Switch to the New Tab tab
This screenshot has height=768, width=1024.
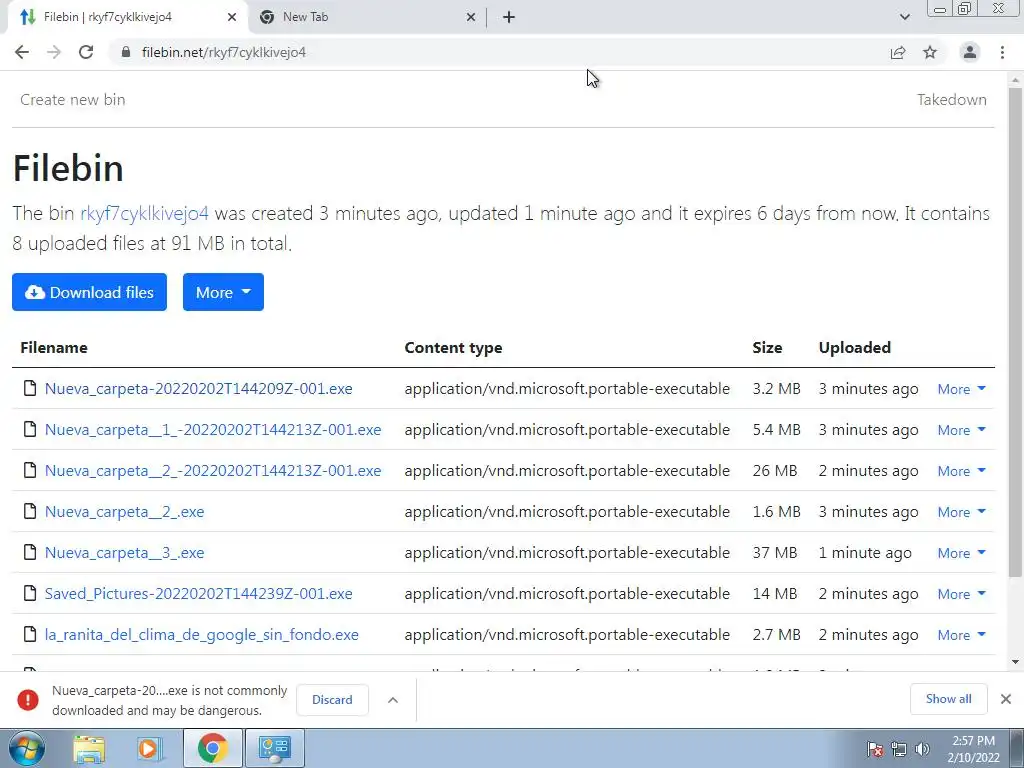click(366, 17)
